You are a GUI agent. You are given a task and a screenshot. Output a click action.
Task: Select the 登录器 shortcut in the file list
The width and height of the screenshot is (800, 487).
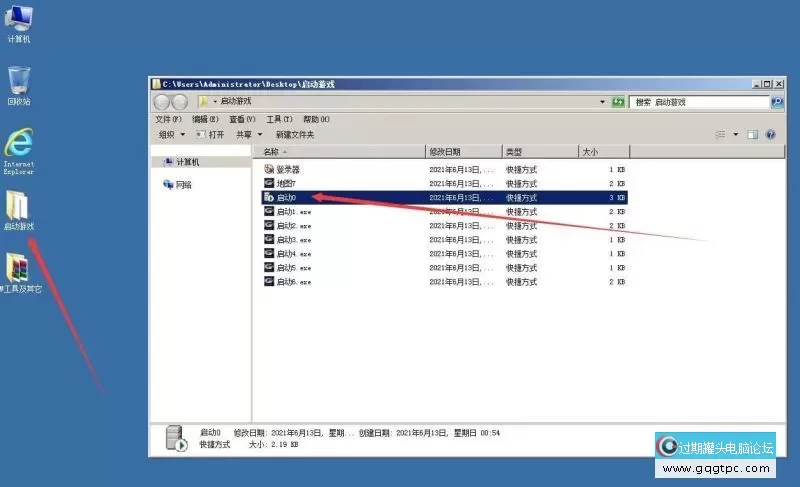tap(287, 169)
